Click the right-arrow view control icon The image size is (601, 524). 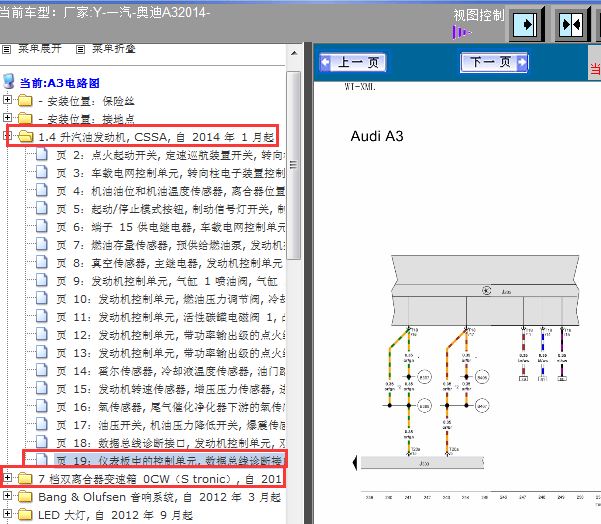coord(525,25)
